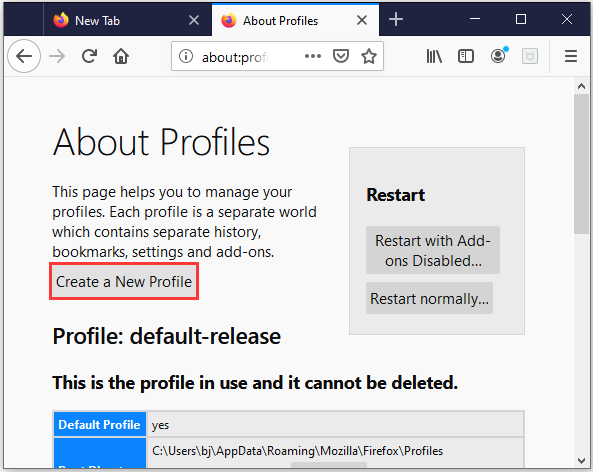The width and height of the screenshot is (593, 472).
Task: Click the greyed extension icon in toolbar
Action: [530, 56]
